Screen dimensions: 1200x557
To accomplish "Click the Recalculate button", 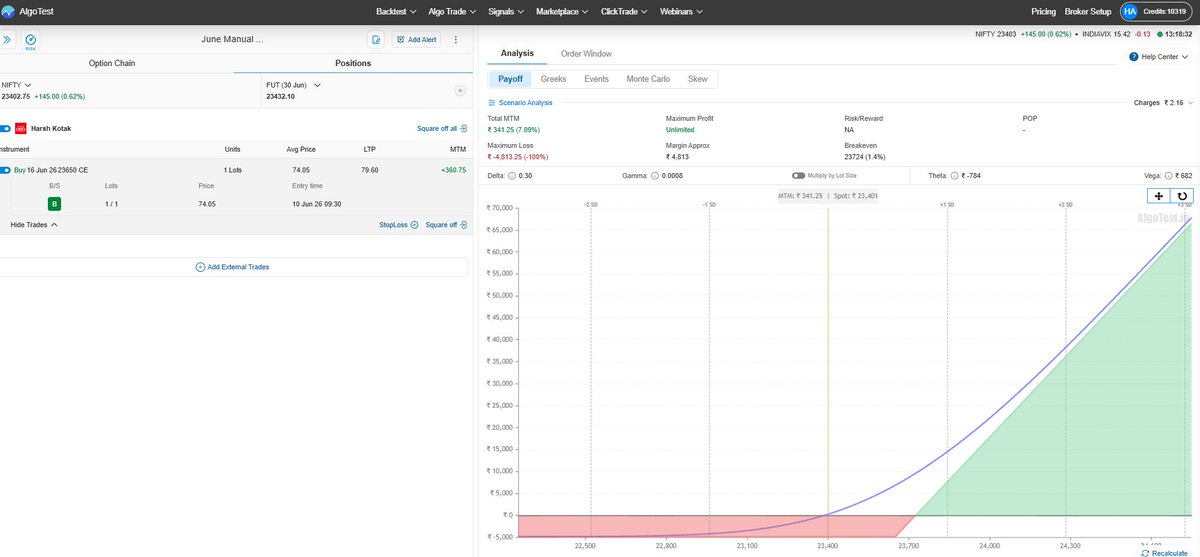I will point(1164,552).
